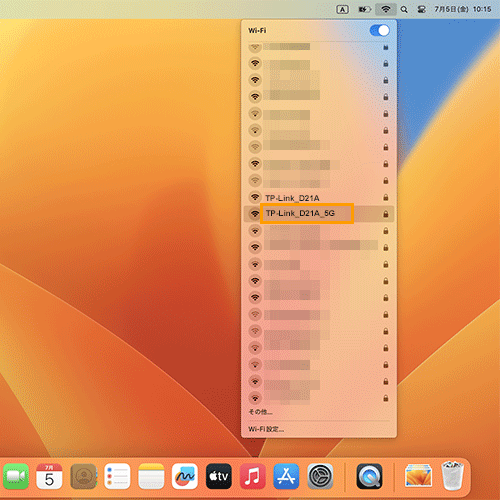Click the Wi-Fi heading label
500x500 pixels.
[x=257, y=31]
